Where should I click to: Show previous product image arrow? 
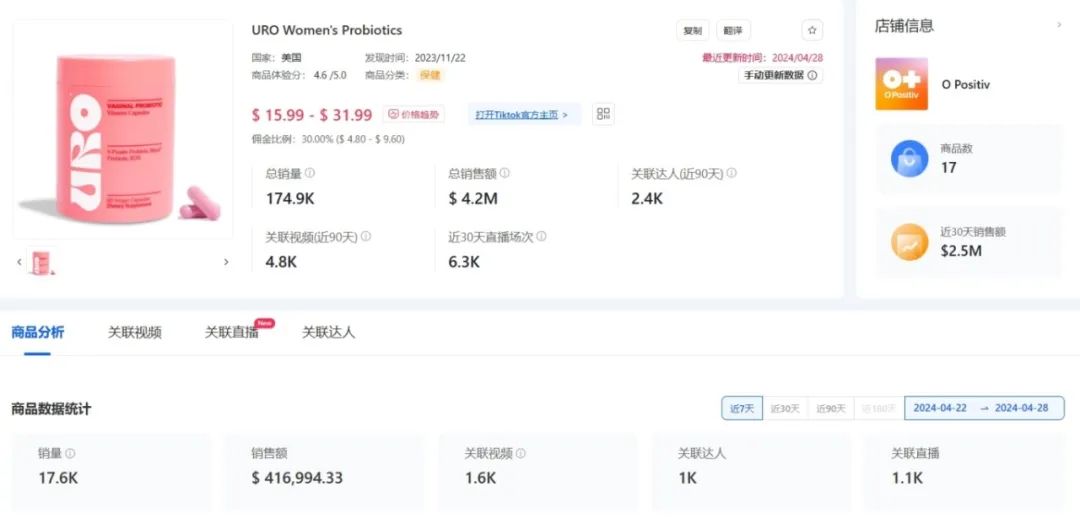[x=19, y=262]
